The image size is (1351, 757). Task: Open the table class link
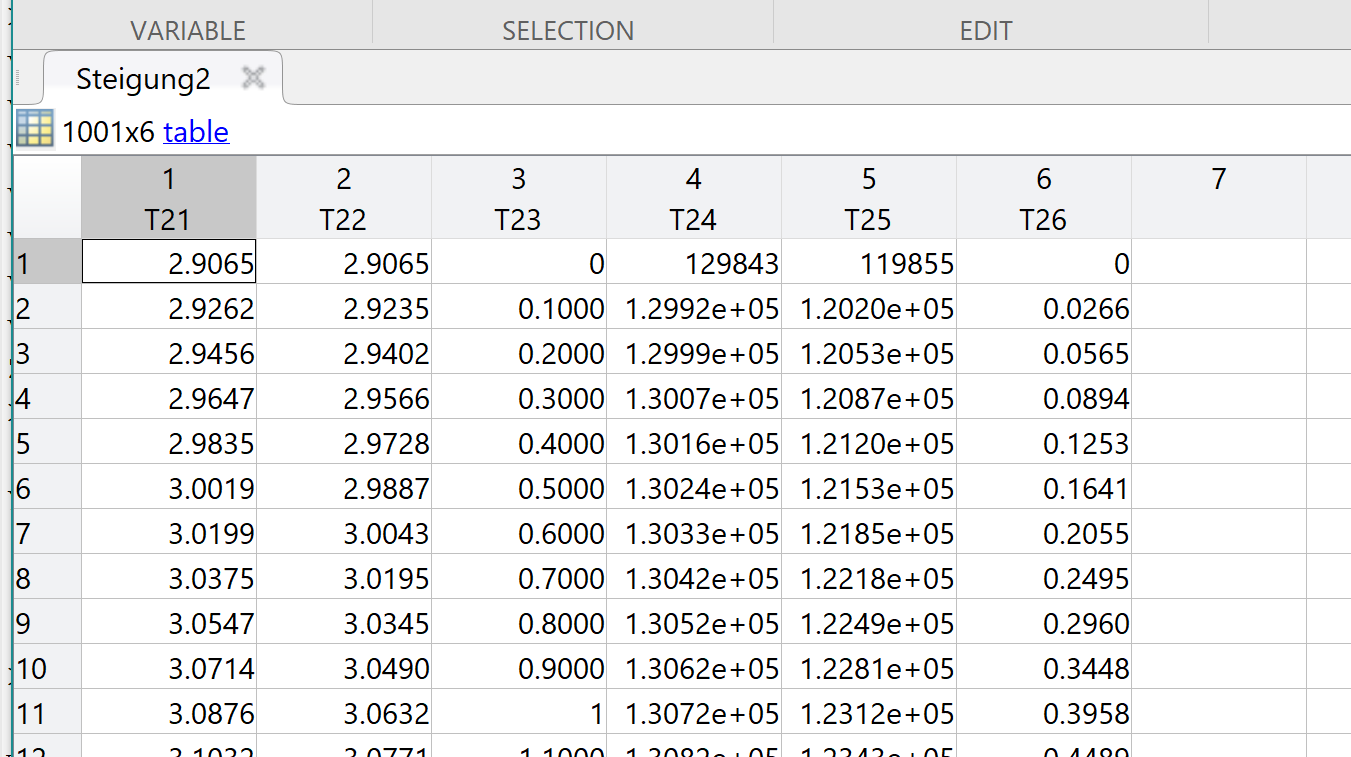click(196, 132)
